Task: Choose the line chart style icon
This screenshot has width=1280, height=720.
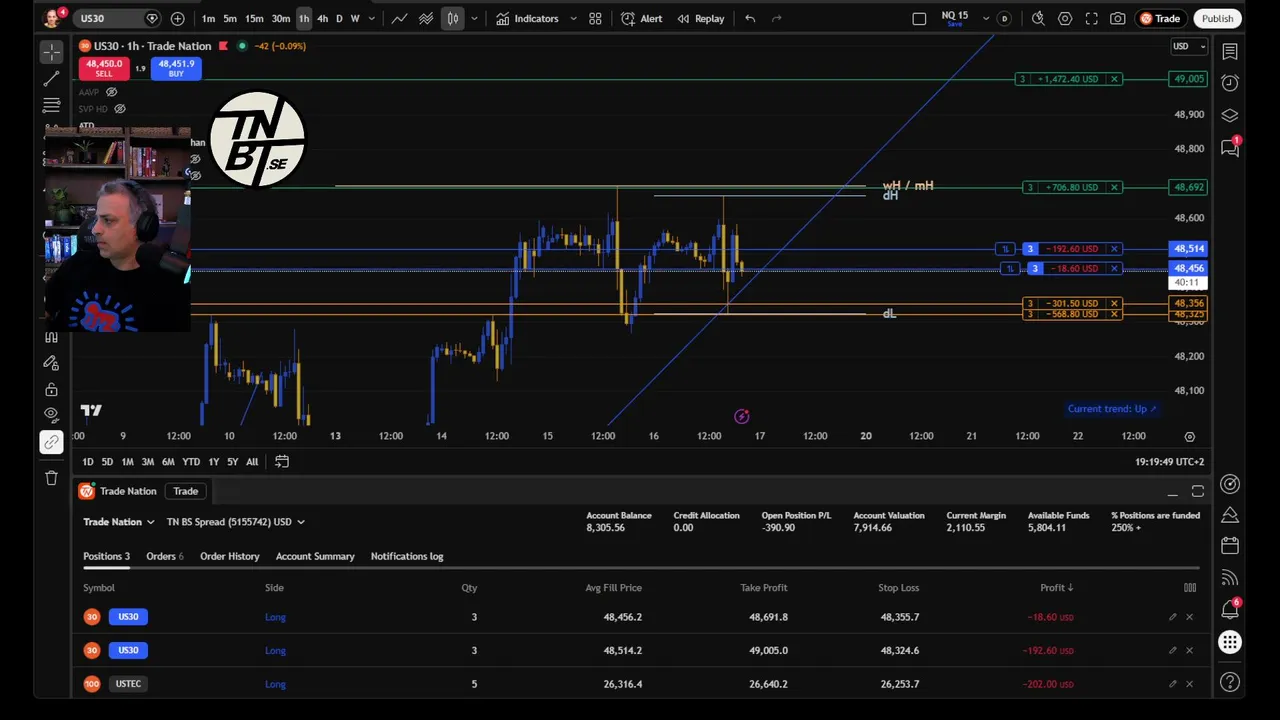Action: coord(399,18)
